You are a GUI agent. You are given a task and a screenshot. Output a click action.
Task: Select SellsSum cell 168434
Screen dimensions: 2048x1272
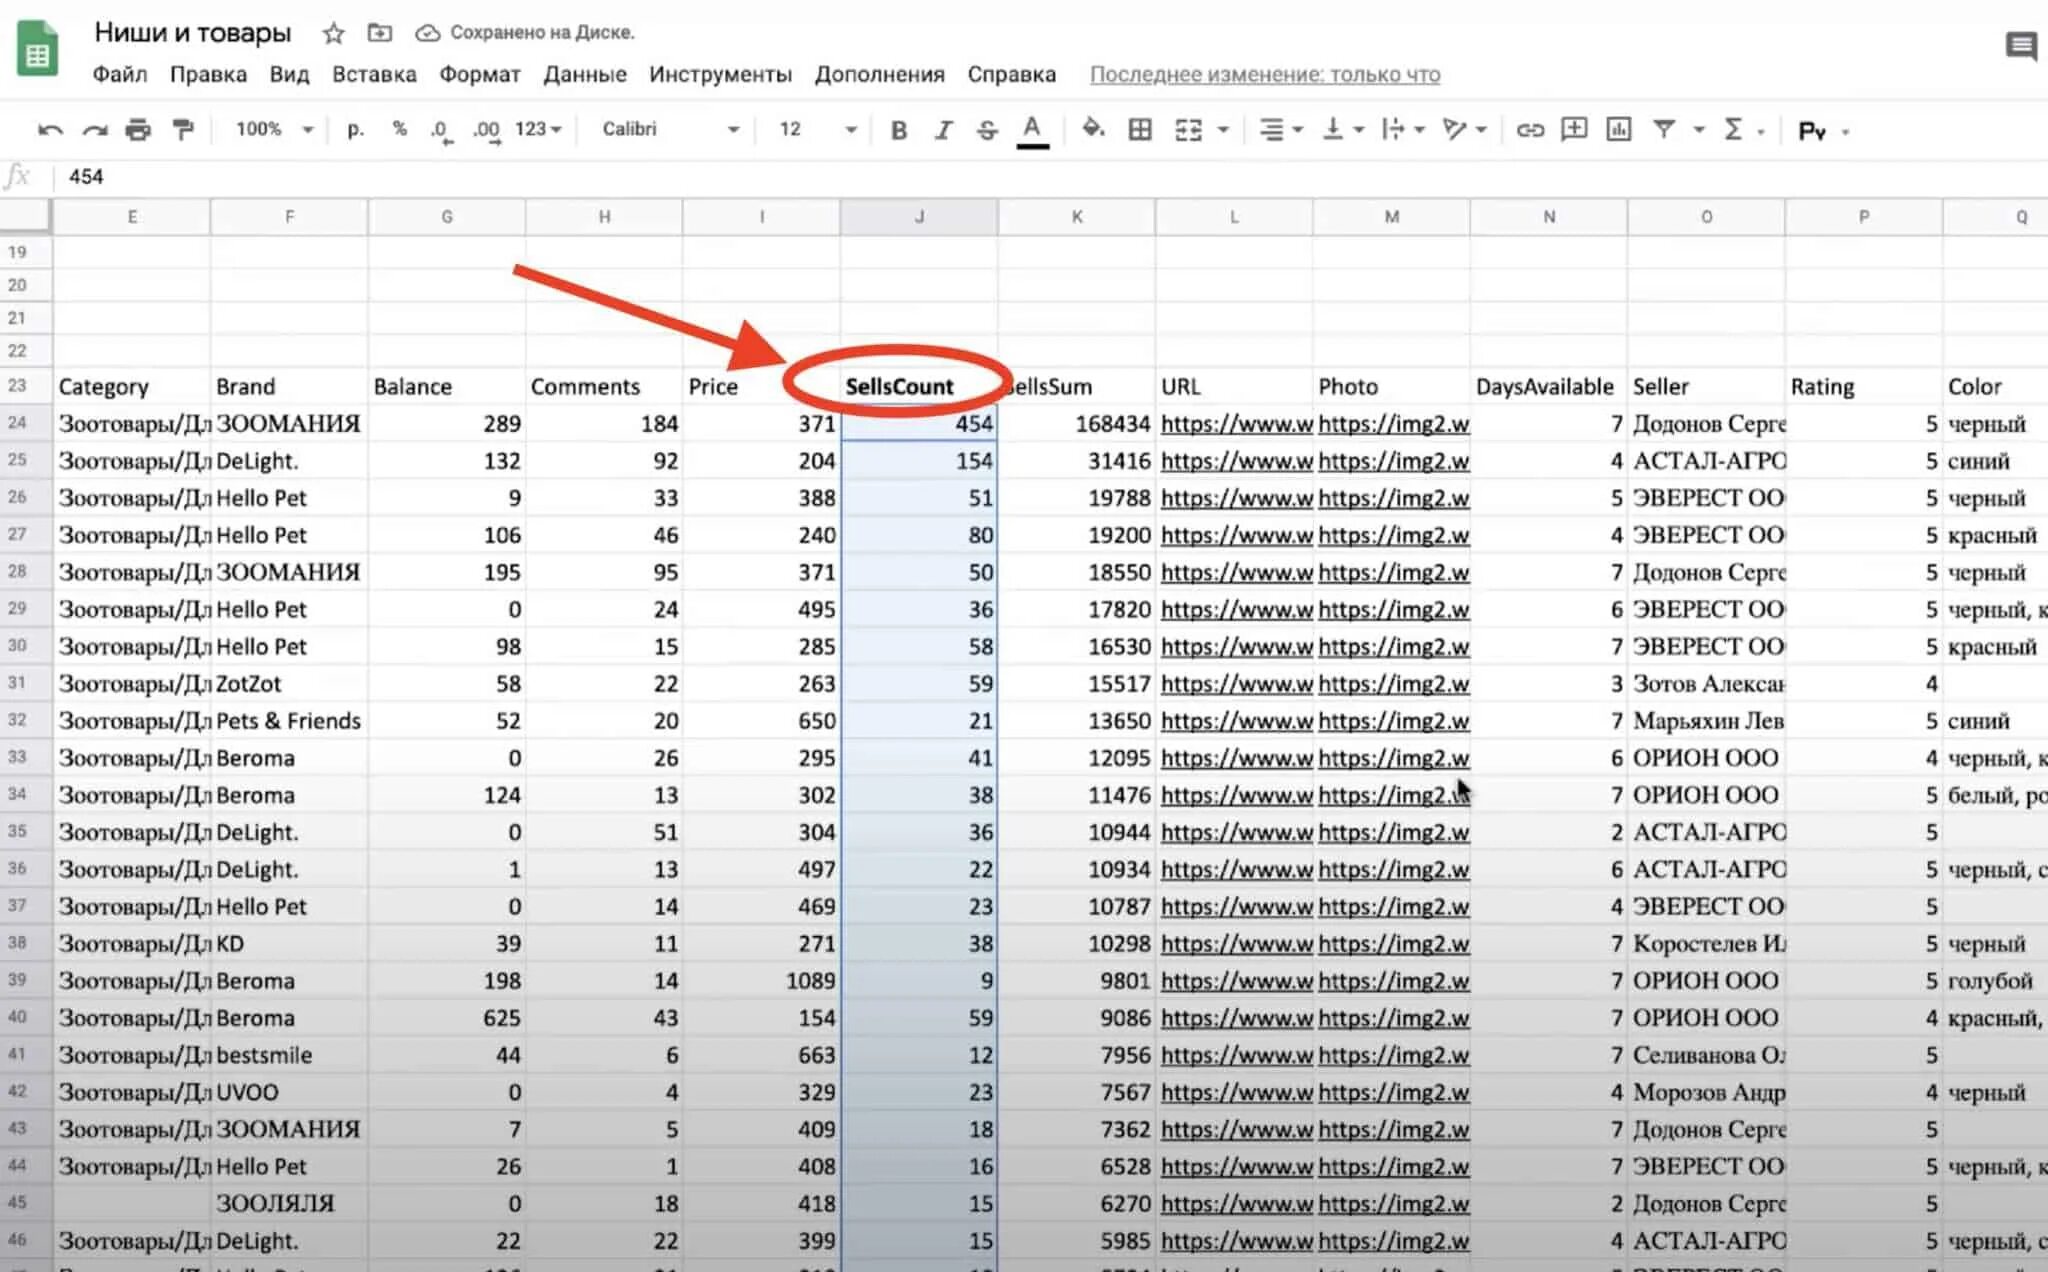[x=1077, y=423]
